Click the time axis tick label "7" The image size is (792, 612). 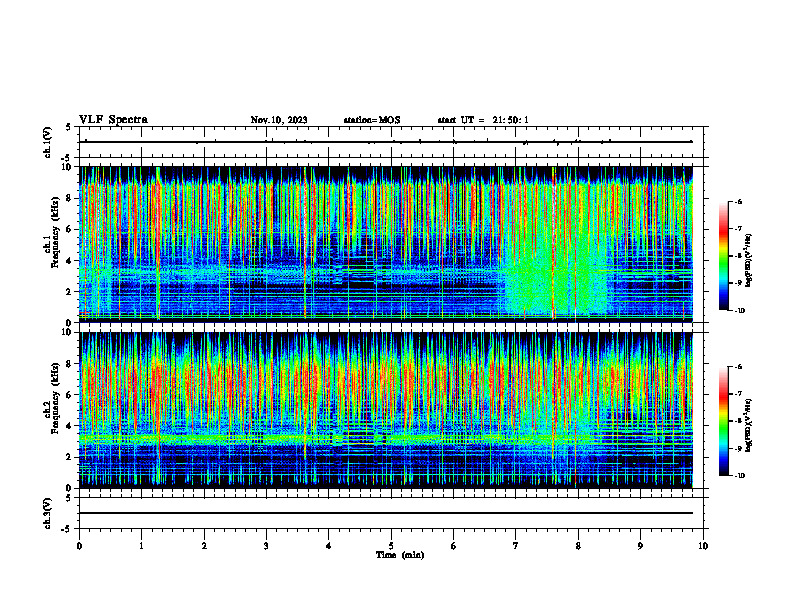tap(516, 546)
